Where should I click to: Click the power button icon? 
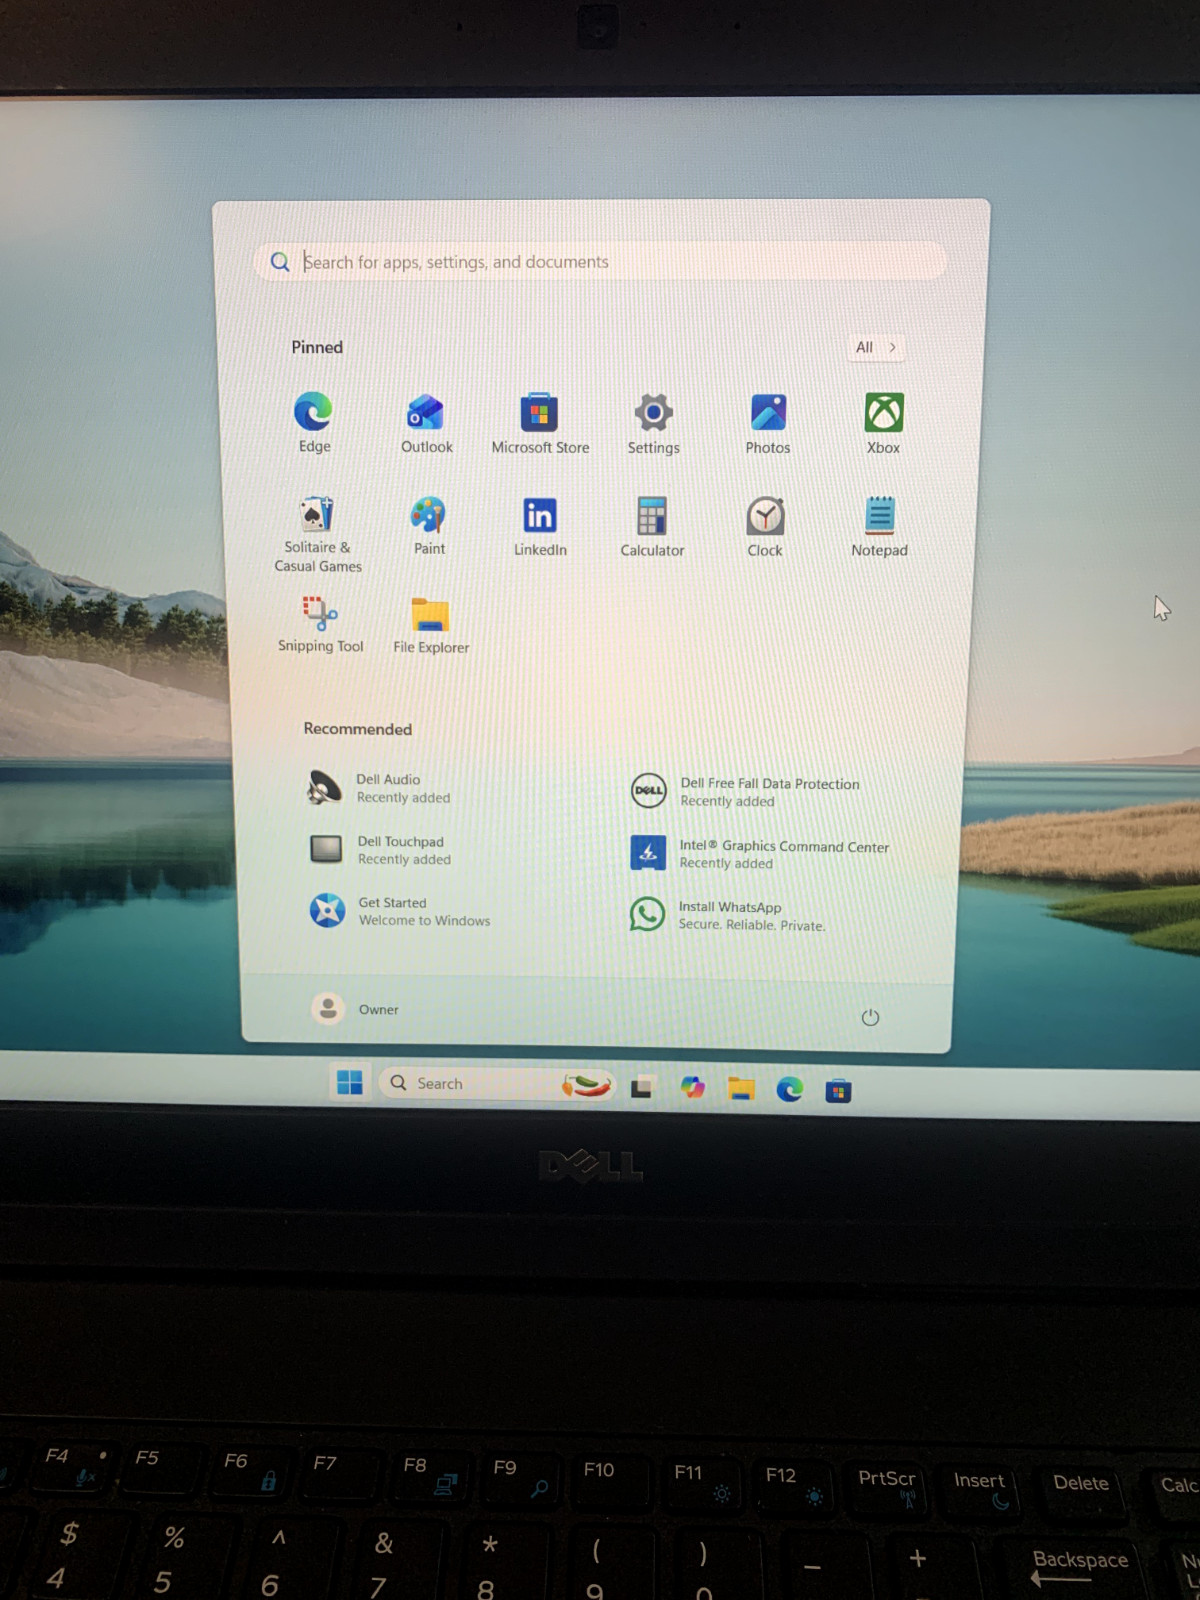(x=870, y=1017)
